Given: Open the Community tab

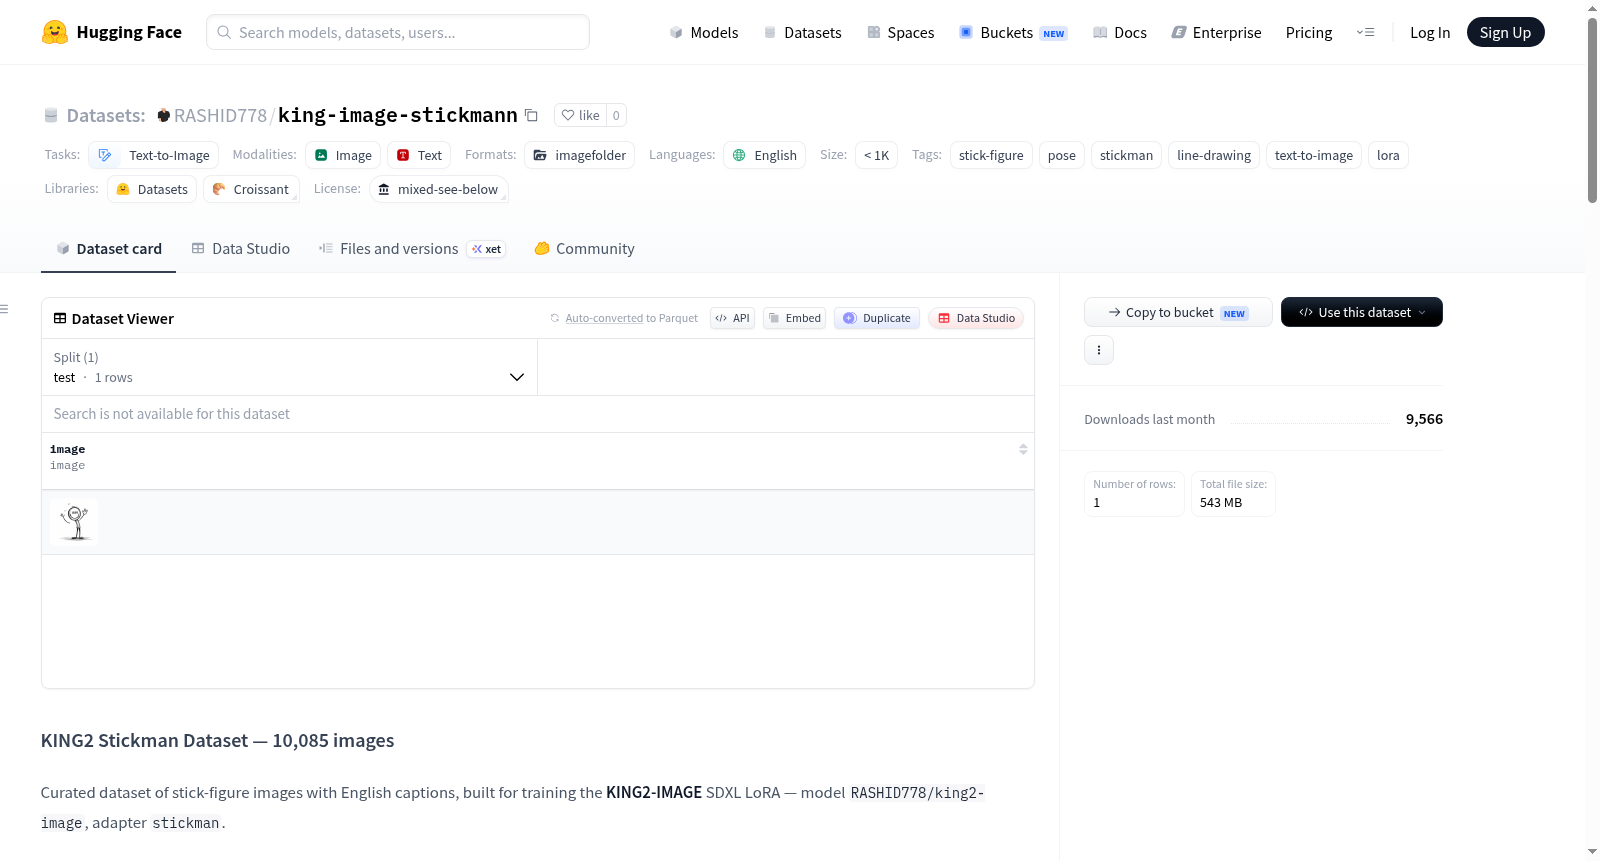Looking at the screenshot, I should point(584,249).
